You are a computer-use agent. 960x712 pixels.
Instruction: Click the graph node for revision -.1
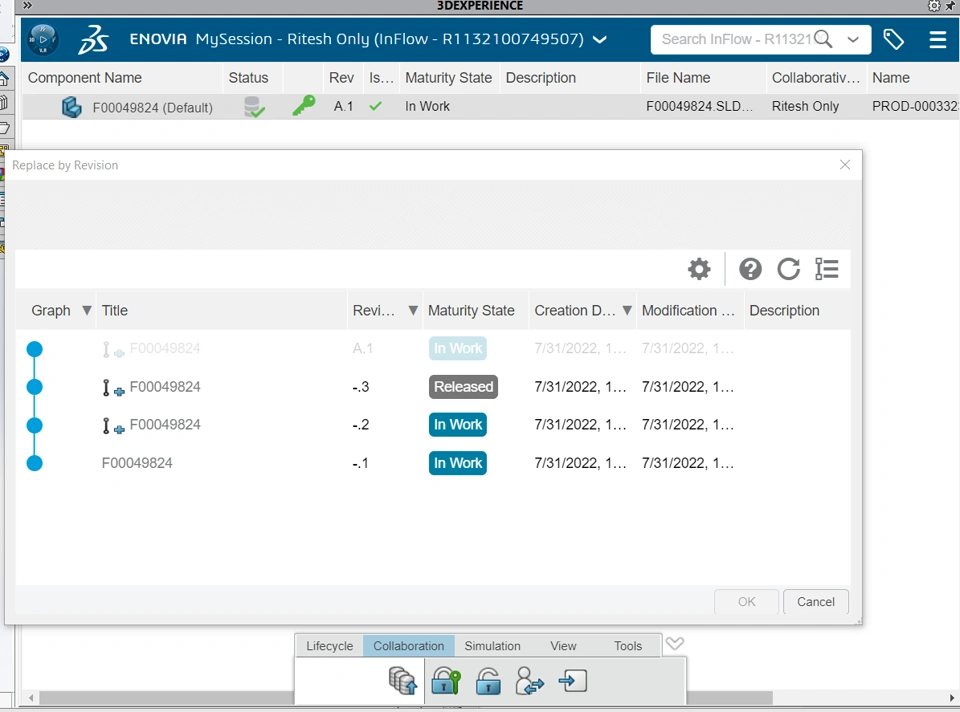point(35,463)
